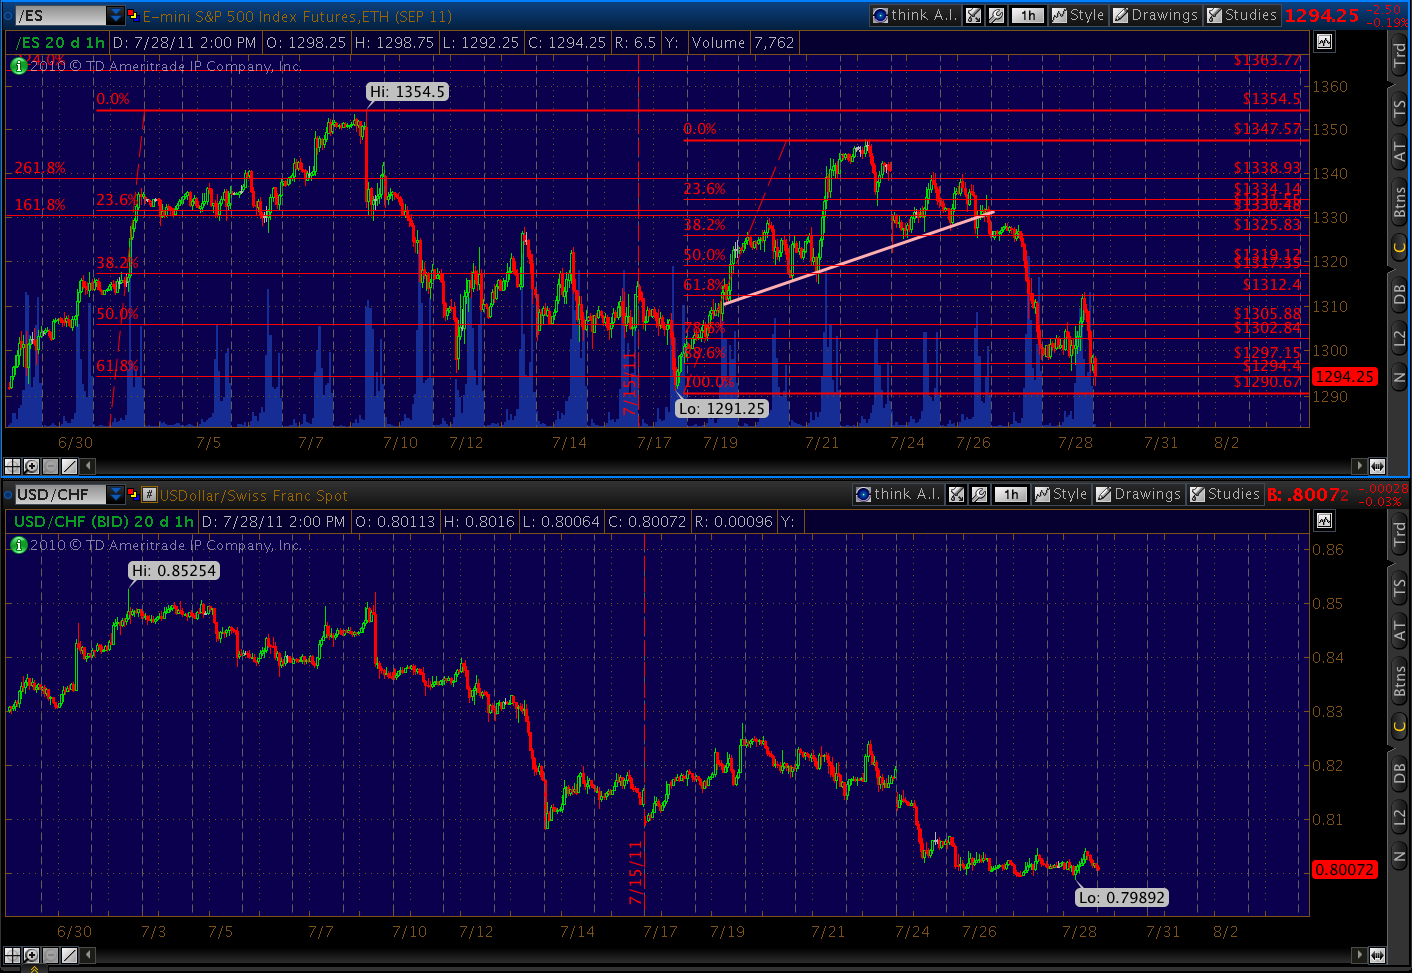Viewport: 1412px width, 973px height.
Task: Open the Trd side tab of USD/CHF chart
Action: (1400, 534)
